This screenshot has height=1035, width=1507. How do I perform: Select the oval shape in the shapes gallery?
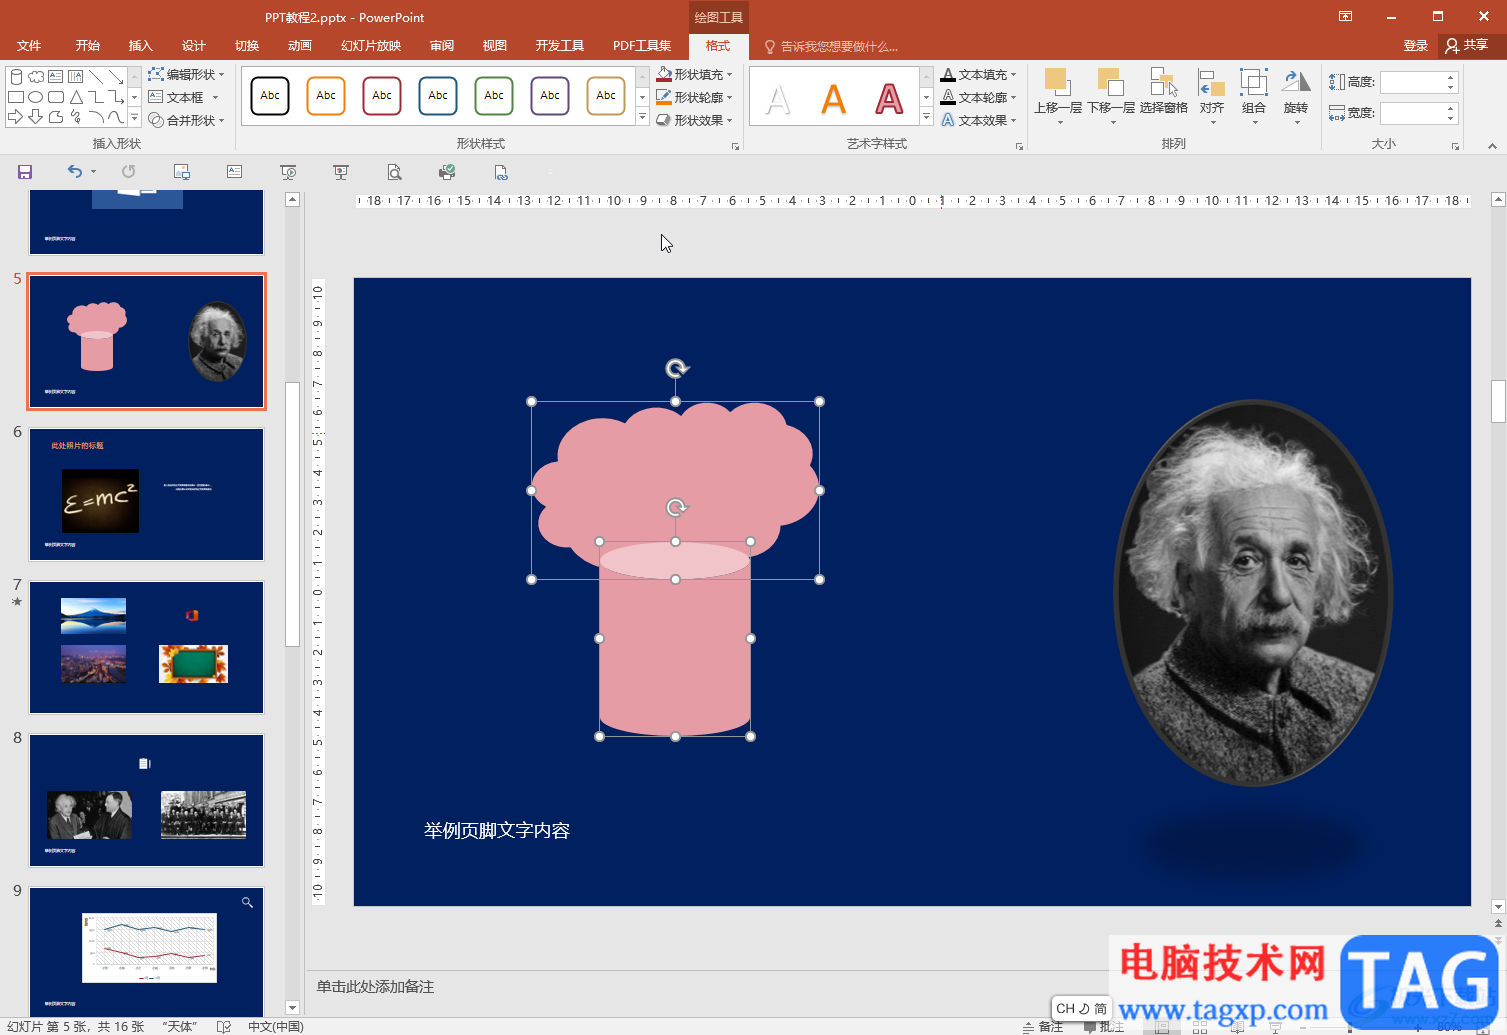click(35, 97)
